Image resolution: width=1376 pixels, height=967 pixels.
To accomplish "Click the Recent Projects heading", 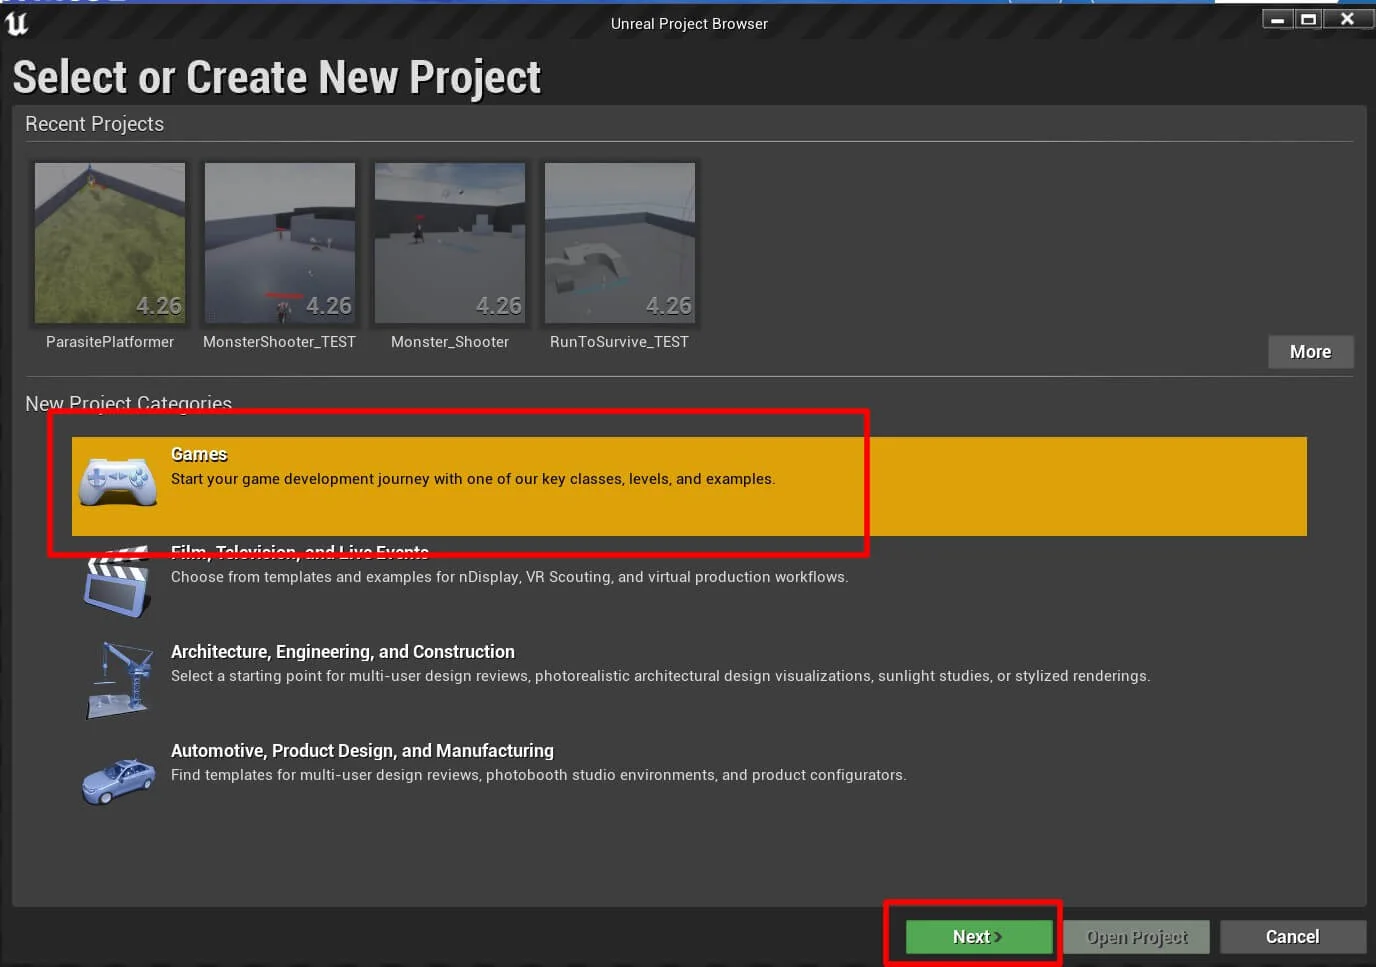I will coord(95,124).
